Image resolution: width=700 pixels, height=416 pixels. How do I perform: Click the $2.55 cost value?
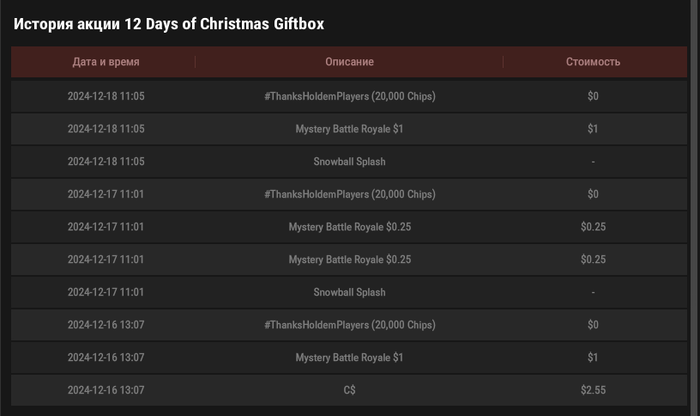tap(593, 390)
